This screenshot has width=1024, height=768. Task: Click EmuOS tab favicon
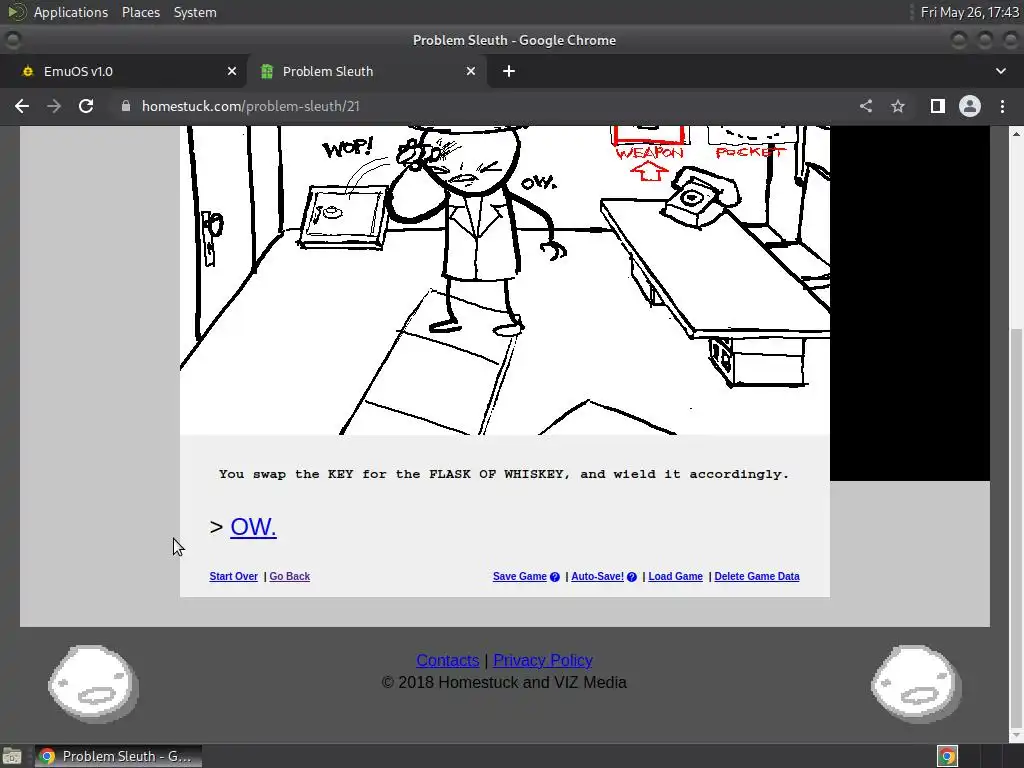coord(27,71)
